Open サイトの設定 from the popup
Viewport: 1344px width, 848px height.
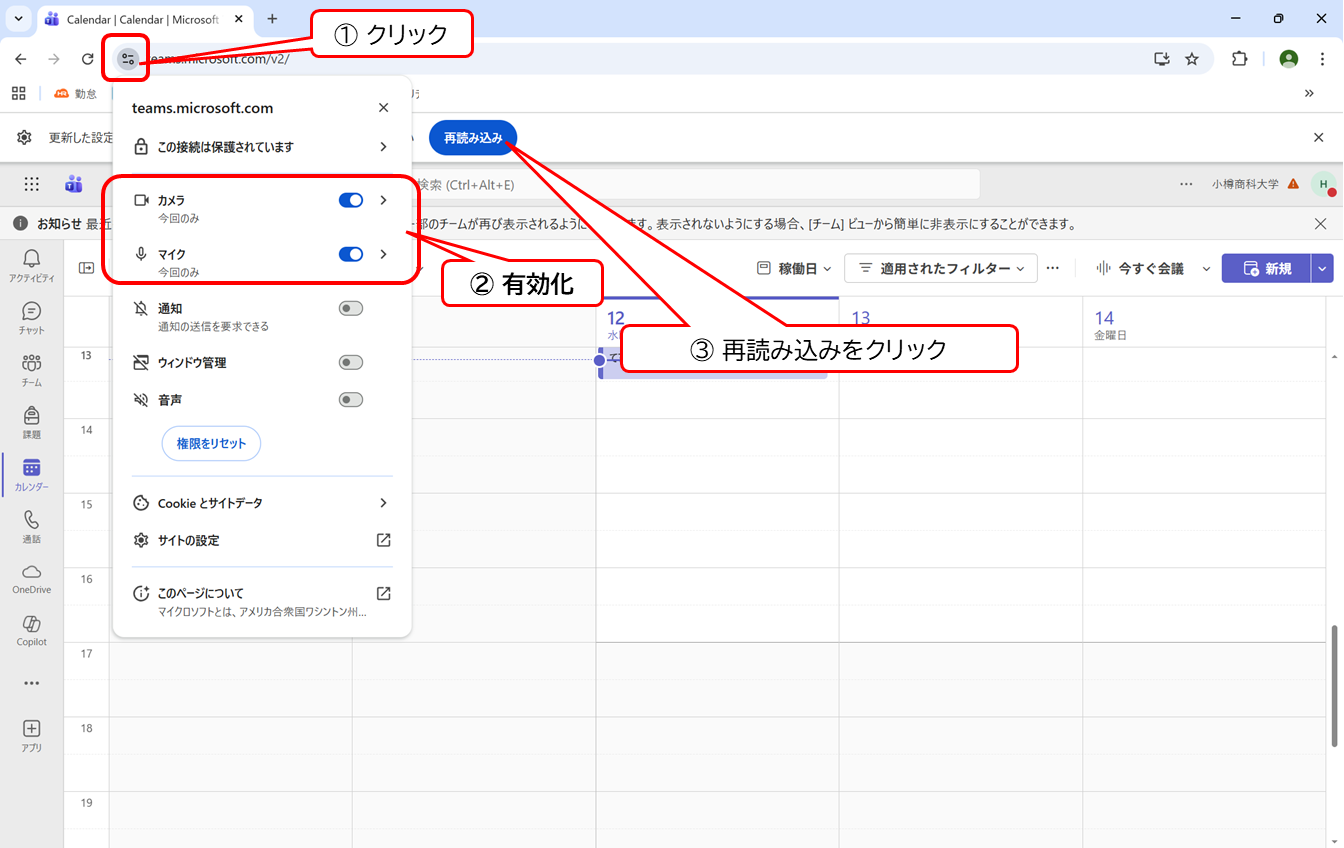point(262,540)
